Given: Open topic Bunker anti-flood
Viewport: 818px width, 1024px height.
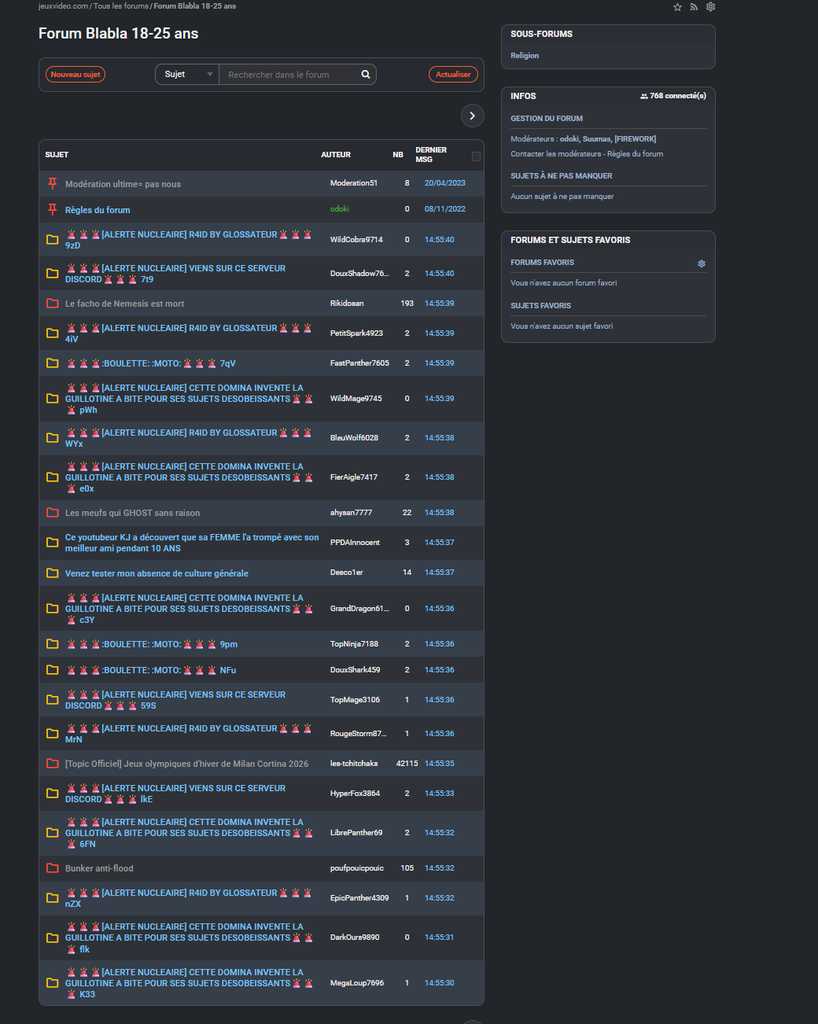Looking at the screenshot, I should pyautogui.click(x=99, y=869).
